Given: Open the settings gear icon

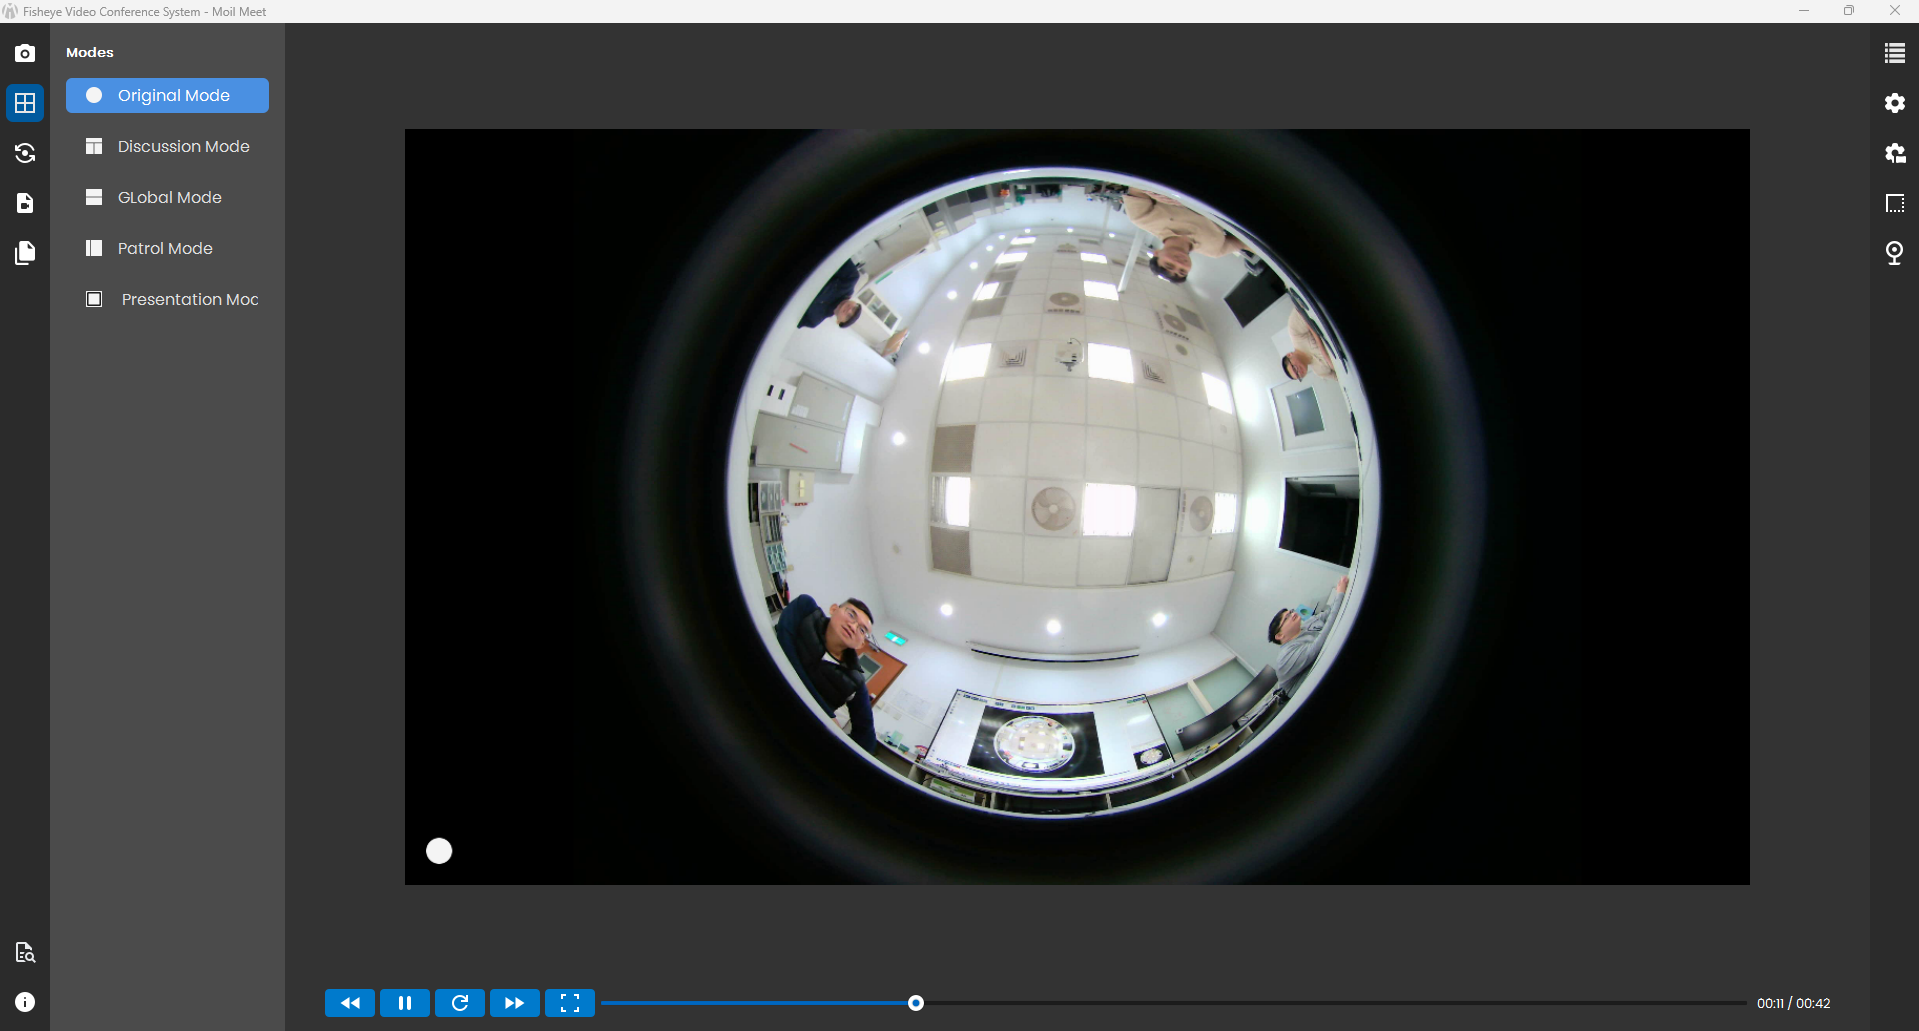Looking at the screenshot, I should click(x=1894, y=103).
